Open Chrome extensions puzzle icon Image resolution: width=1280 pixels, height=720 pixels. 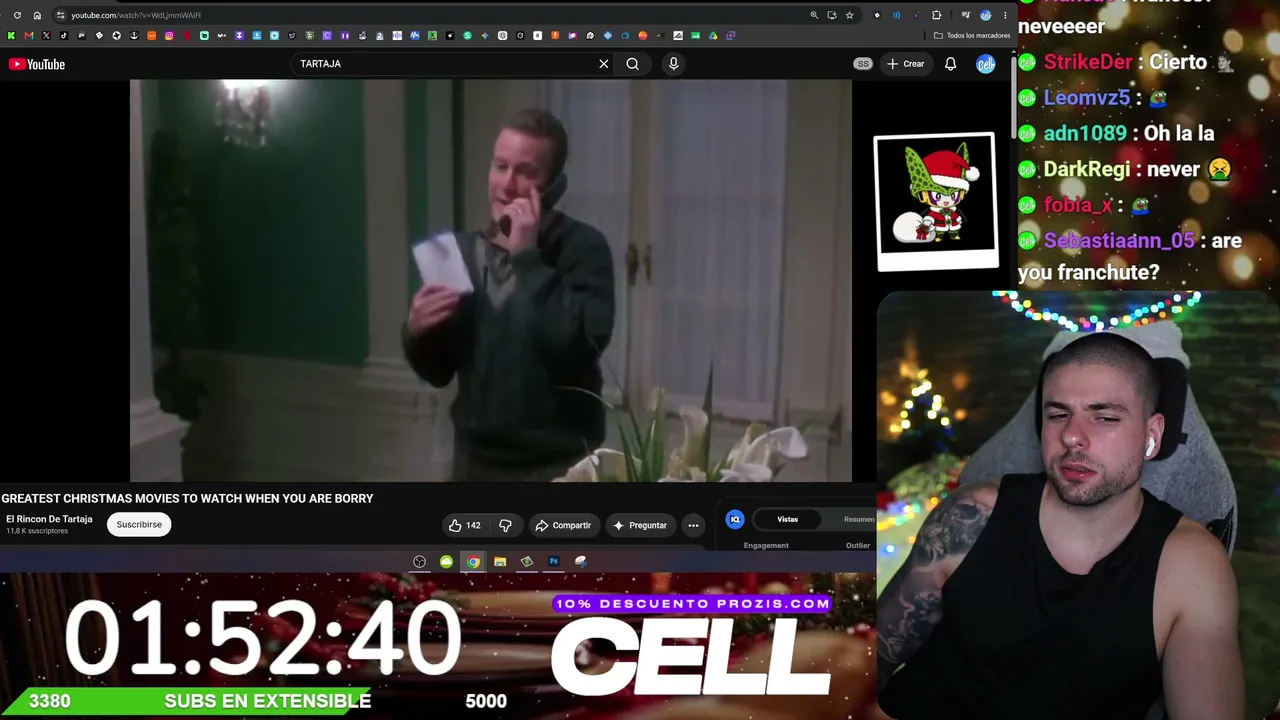pos(937,15)
